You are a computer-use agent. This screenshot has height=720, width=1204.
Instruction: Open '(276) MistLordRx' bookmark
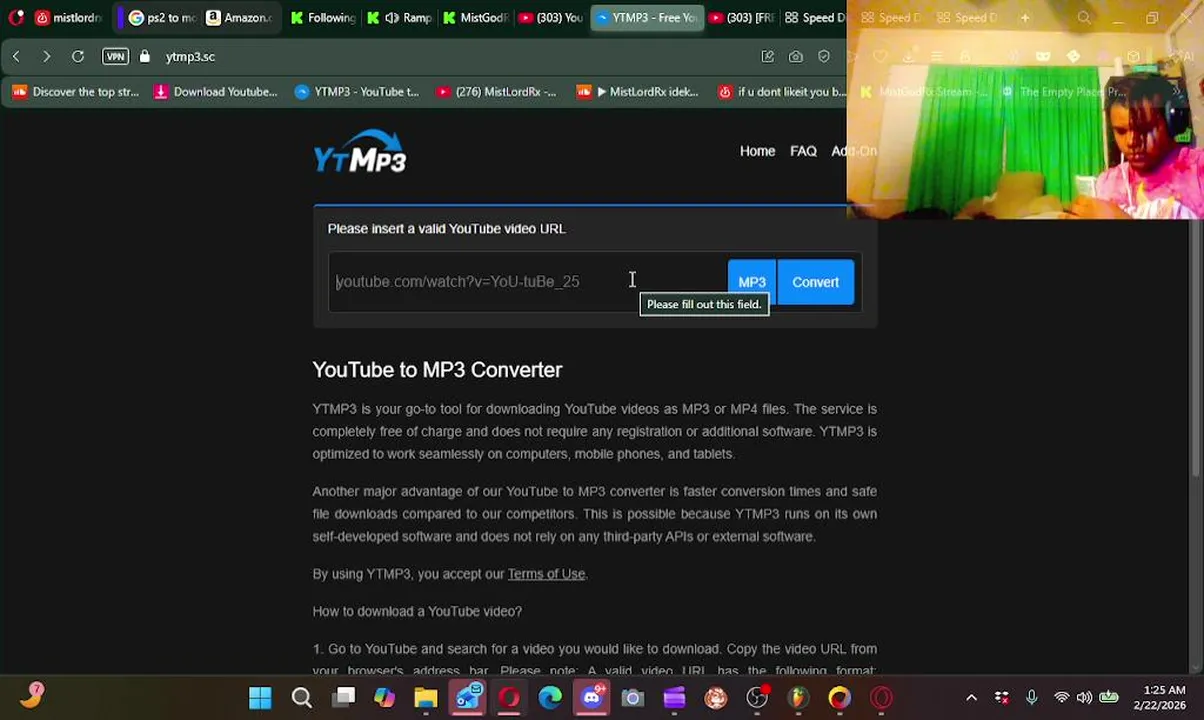[496, 92]
